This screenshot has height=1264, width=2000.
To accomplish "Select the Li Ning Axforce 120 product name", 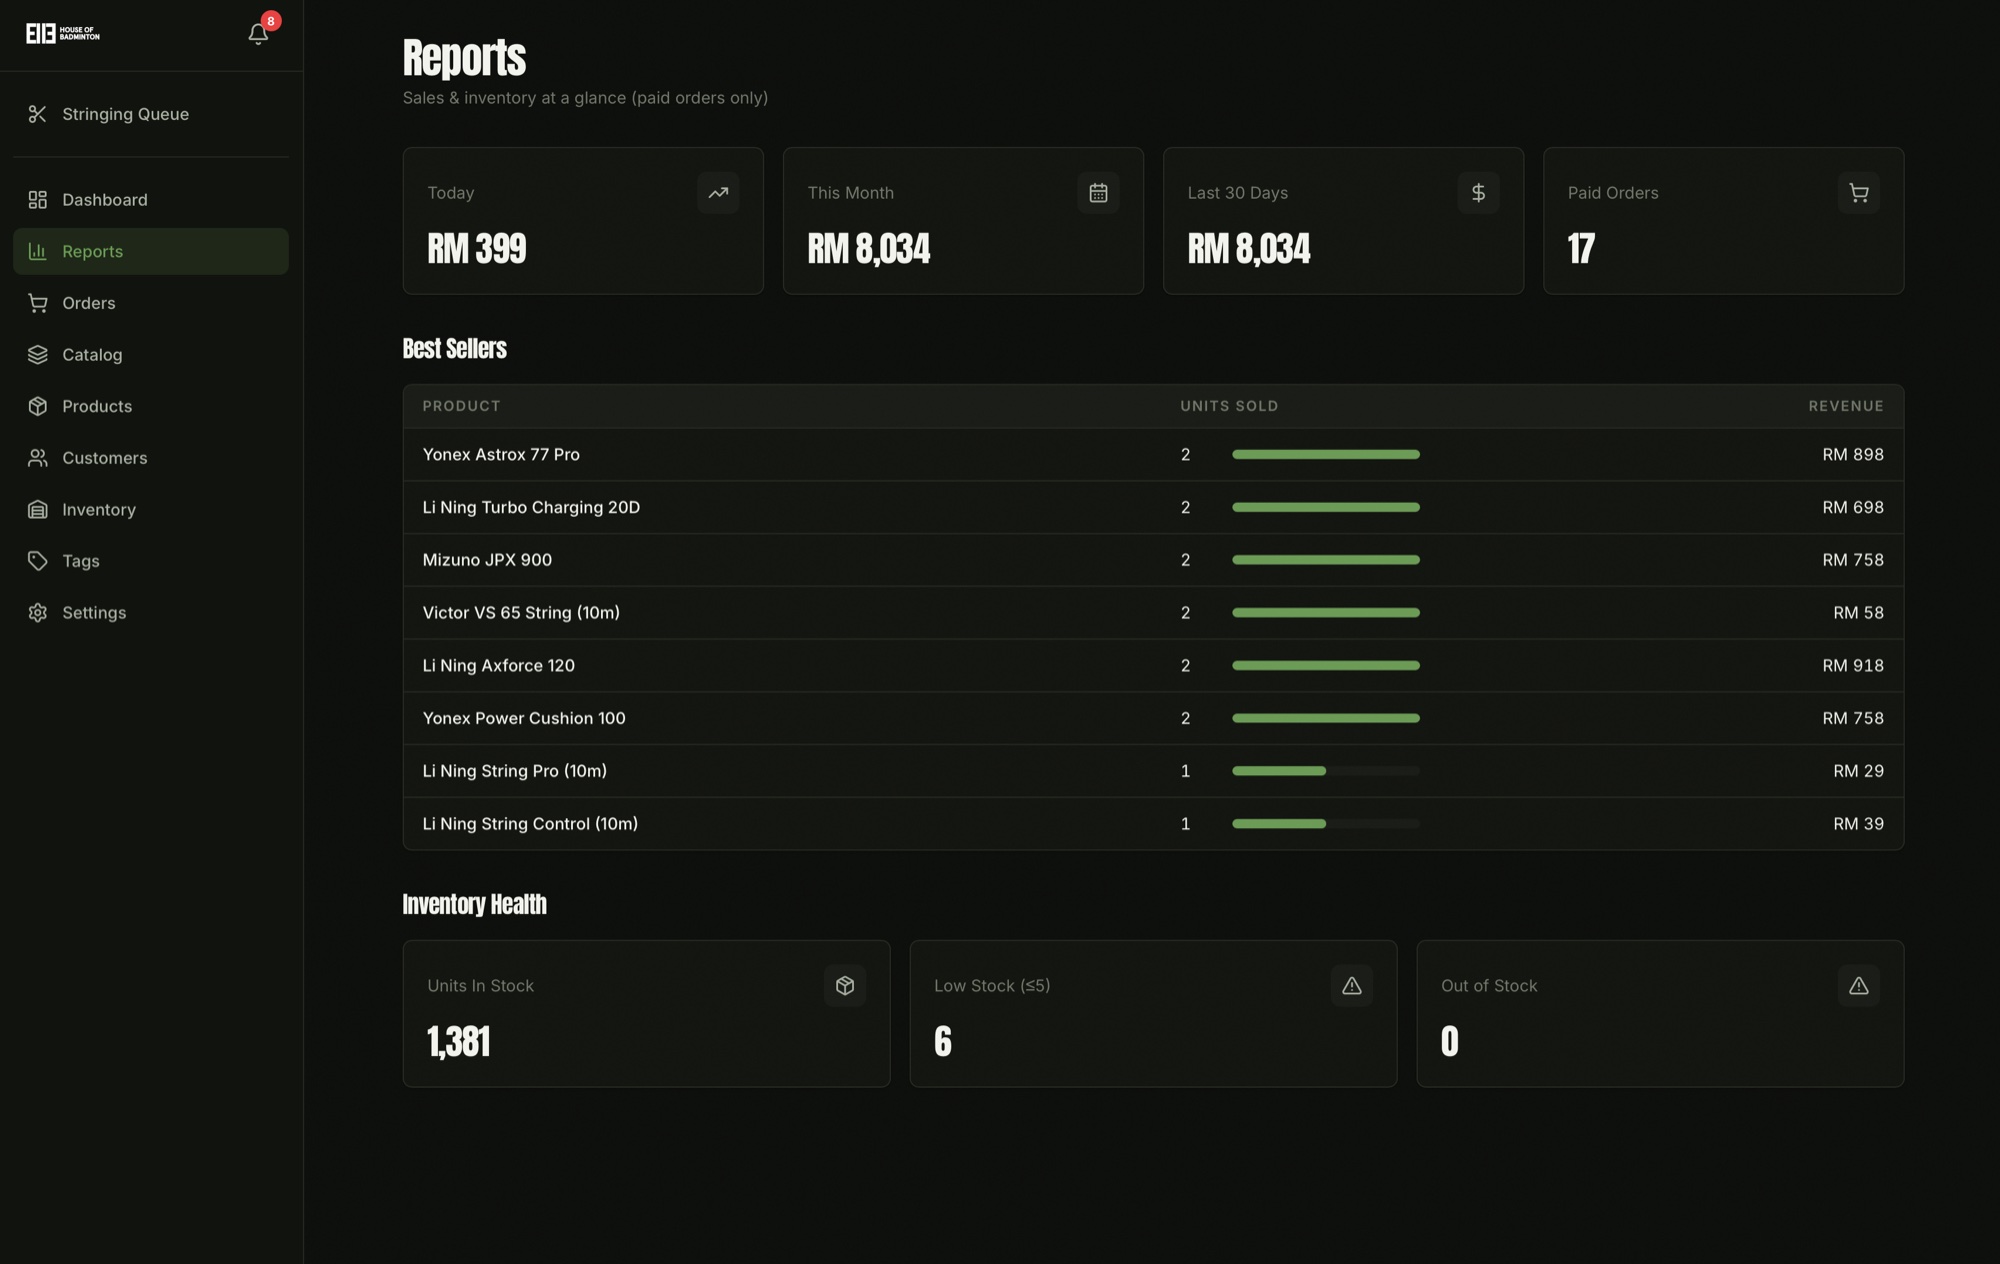I will (x=498, y=666).
